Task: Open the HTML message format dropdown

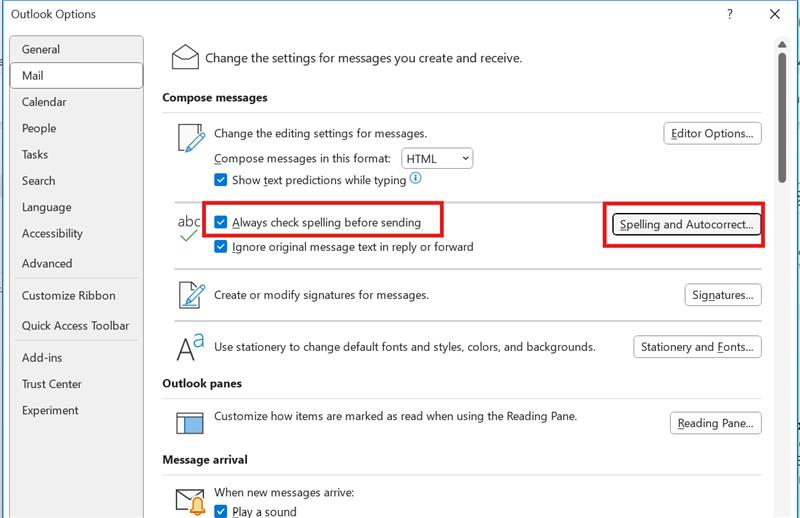Action: pos(437,159)
